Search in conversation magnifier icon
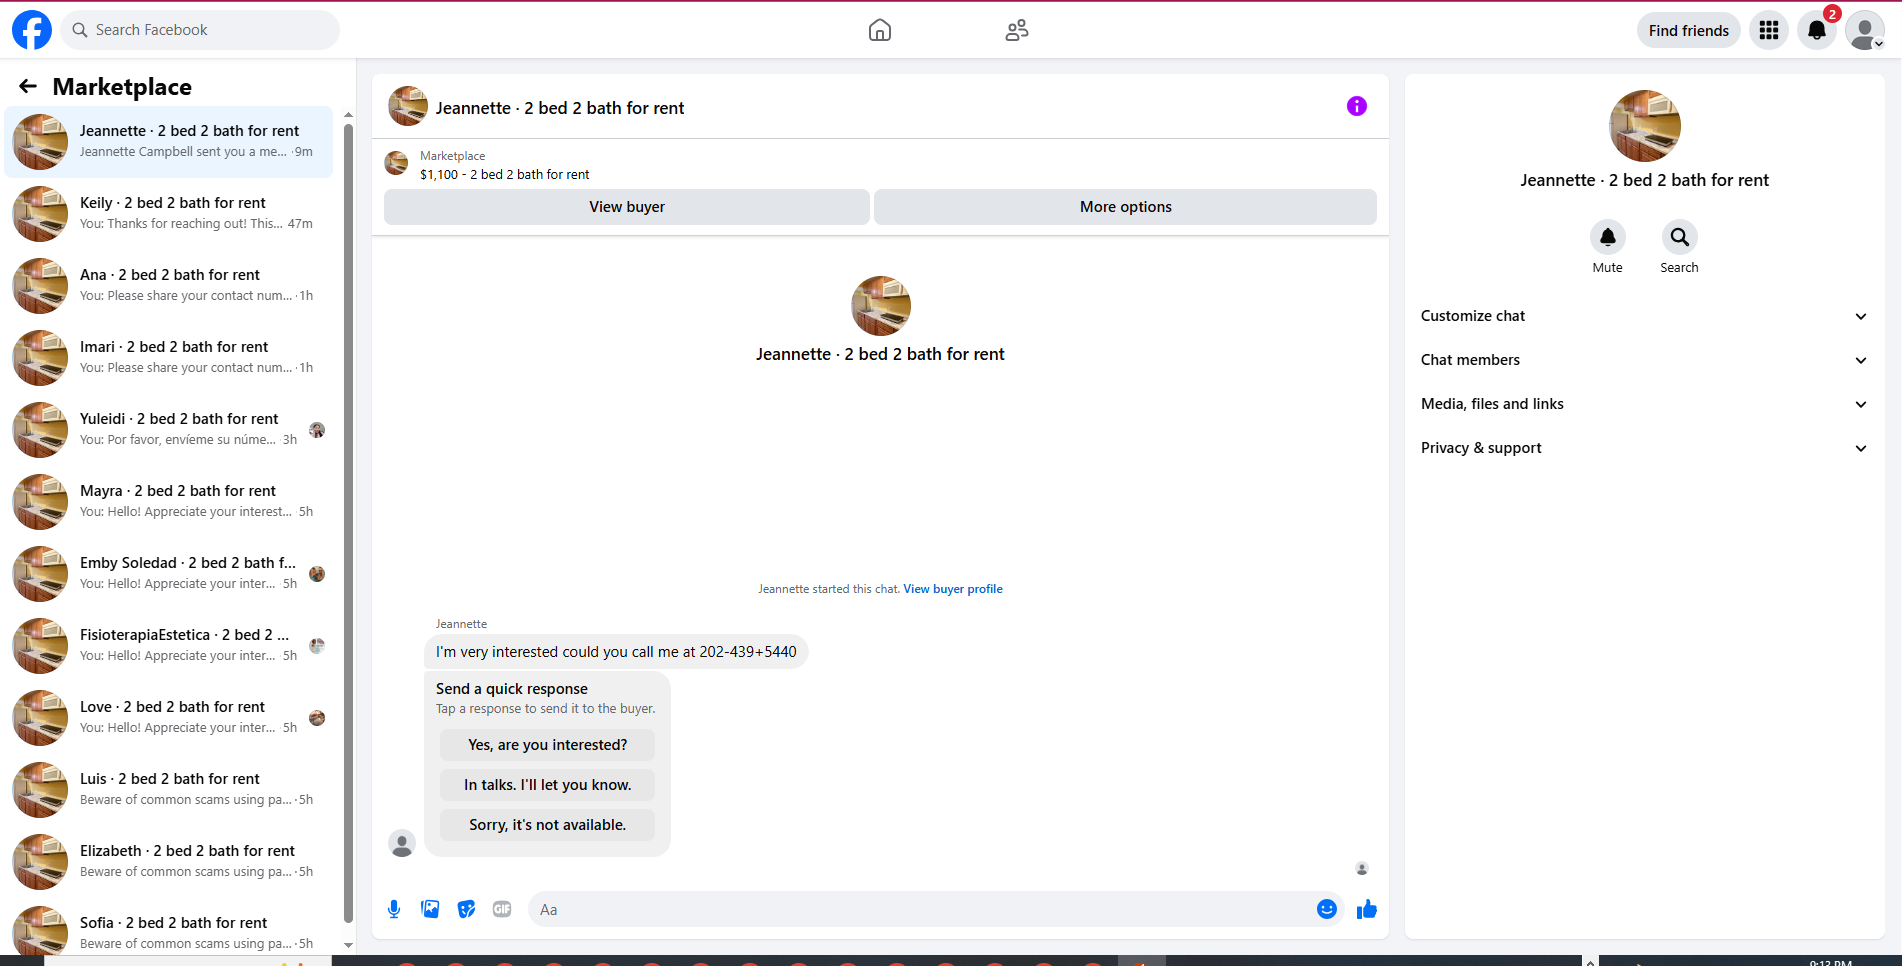 point(1680,237)
